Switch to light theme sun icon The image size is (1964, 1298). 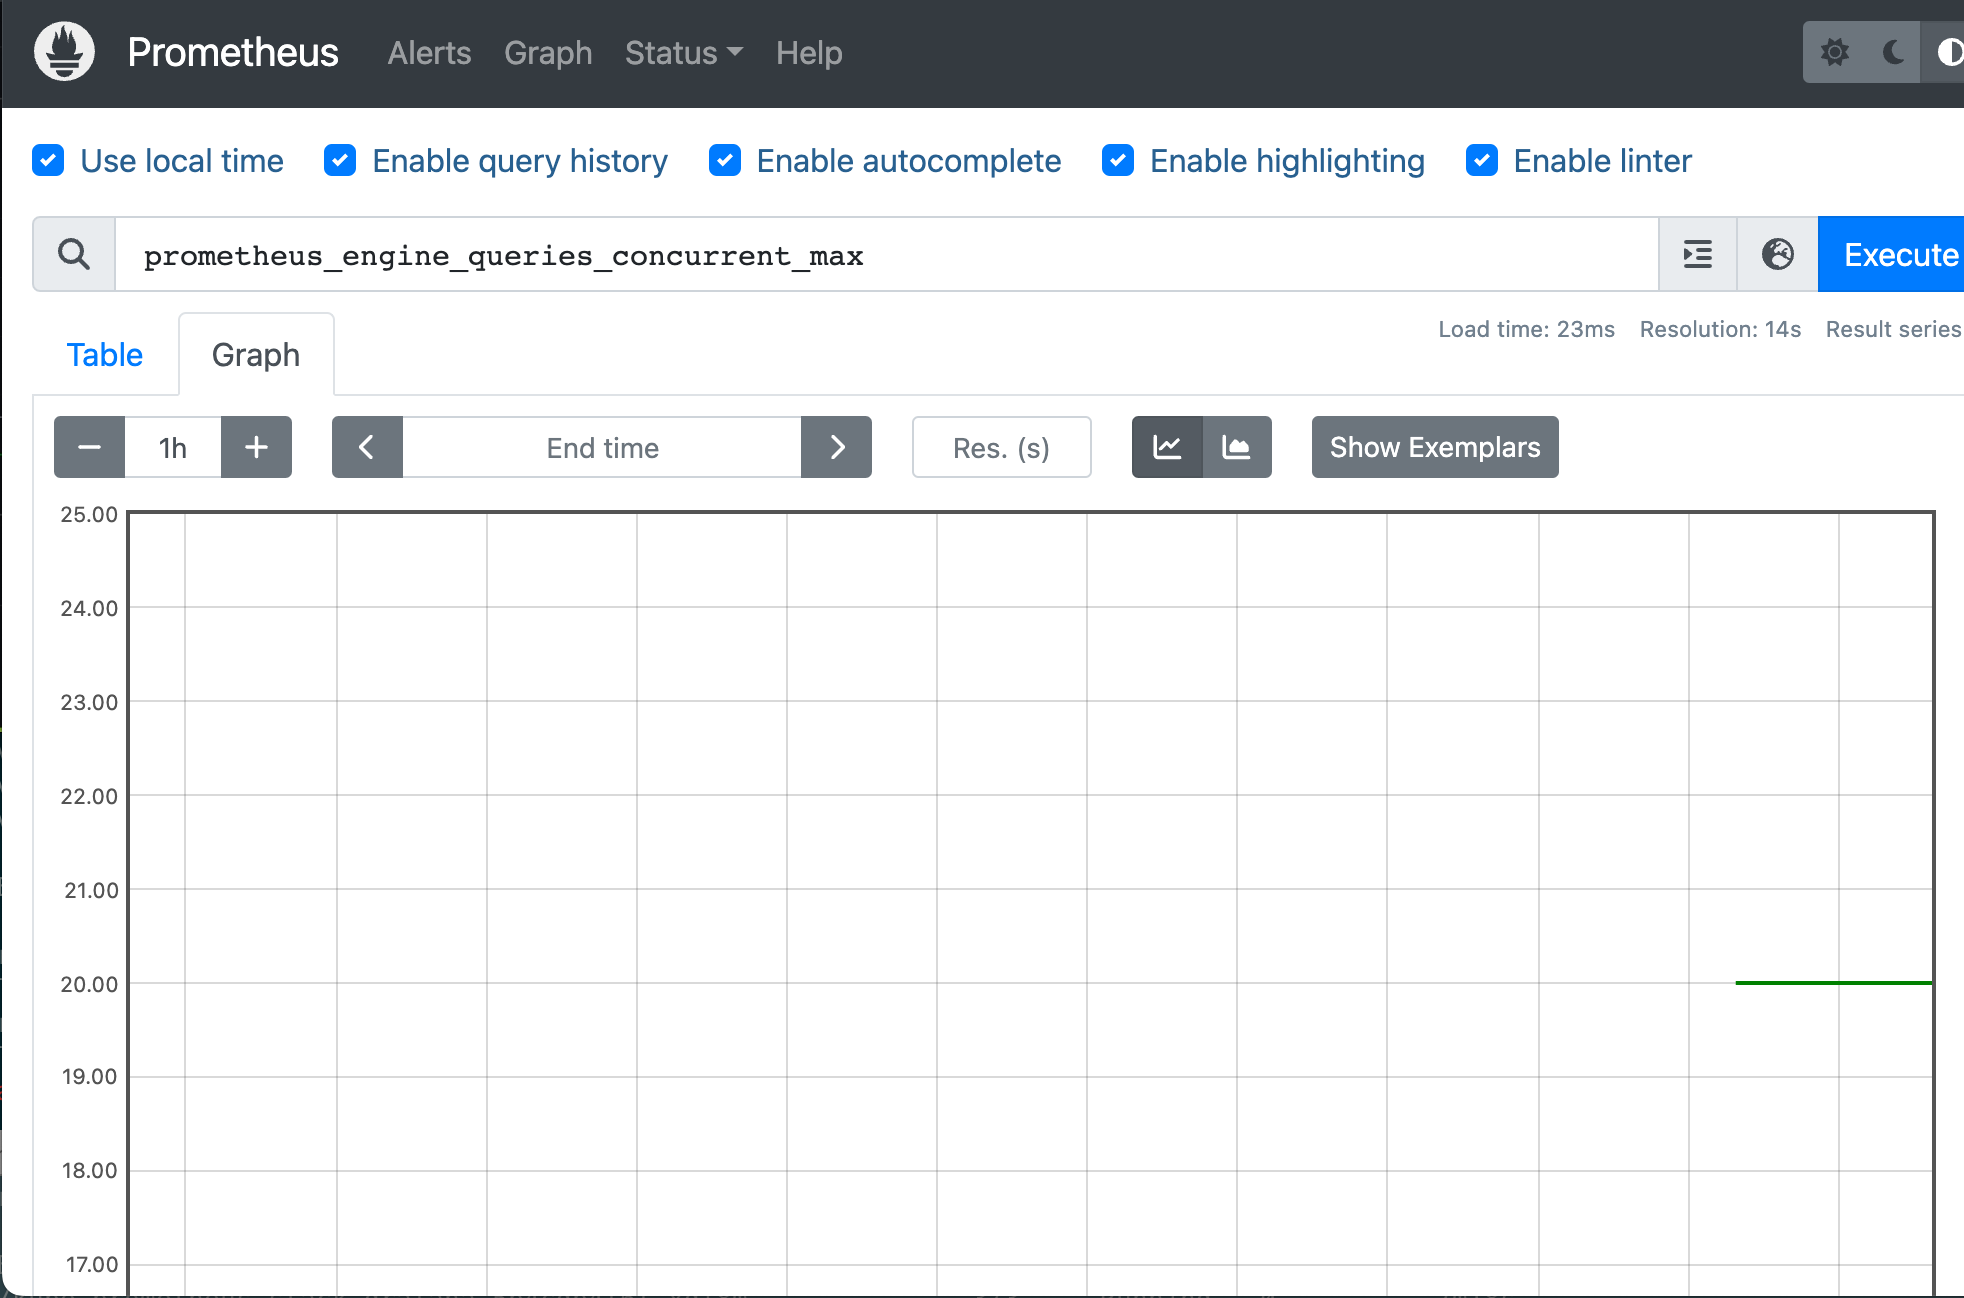pyautogui.click(x=1834, y=52)
